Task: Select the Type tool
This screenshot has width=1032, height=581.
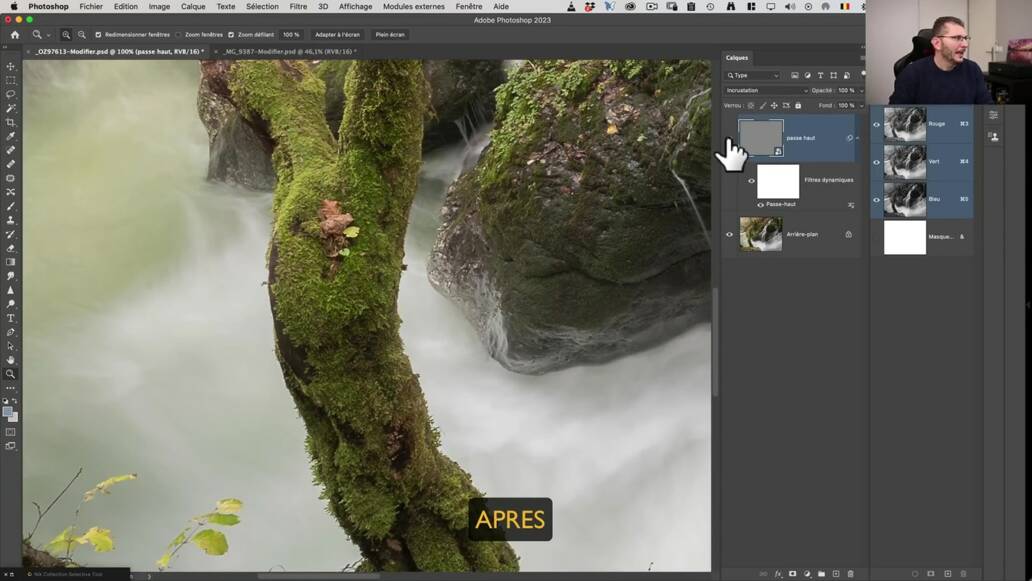Action: [11, 318]
